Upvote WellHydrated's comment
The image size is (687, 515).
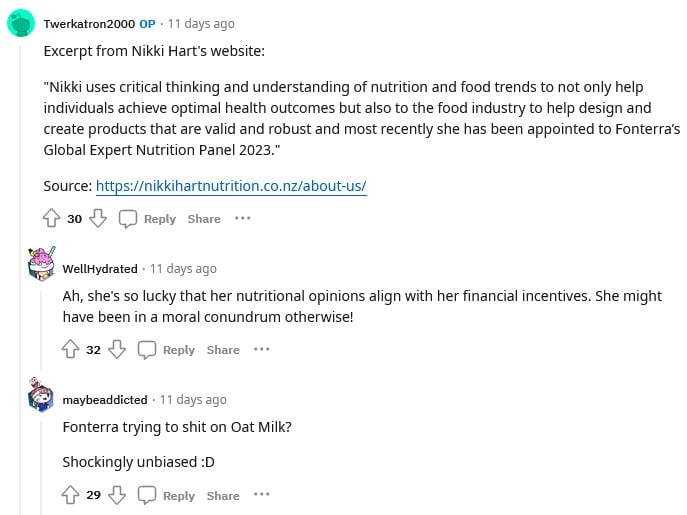click(x=70, y=349)
